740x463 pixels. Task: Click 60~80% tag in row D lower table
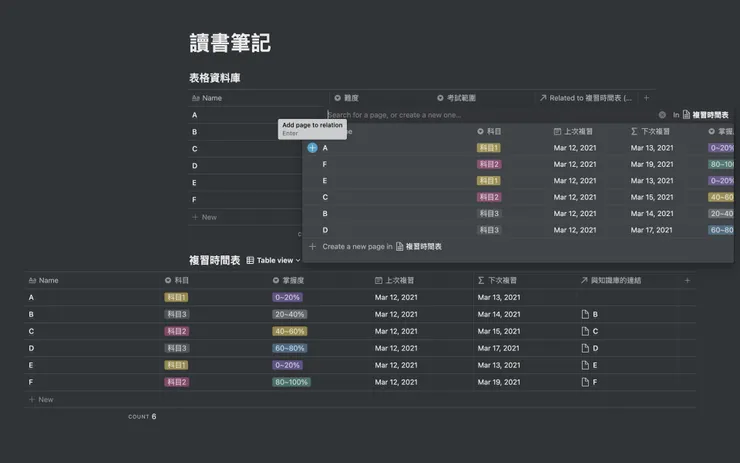point(290,348)
